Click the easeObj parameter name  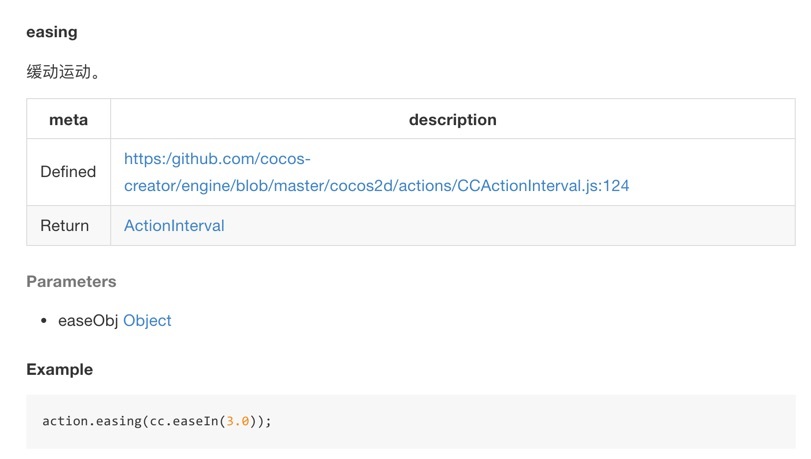pos(88,321)
